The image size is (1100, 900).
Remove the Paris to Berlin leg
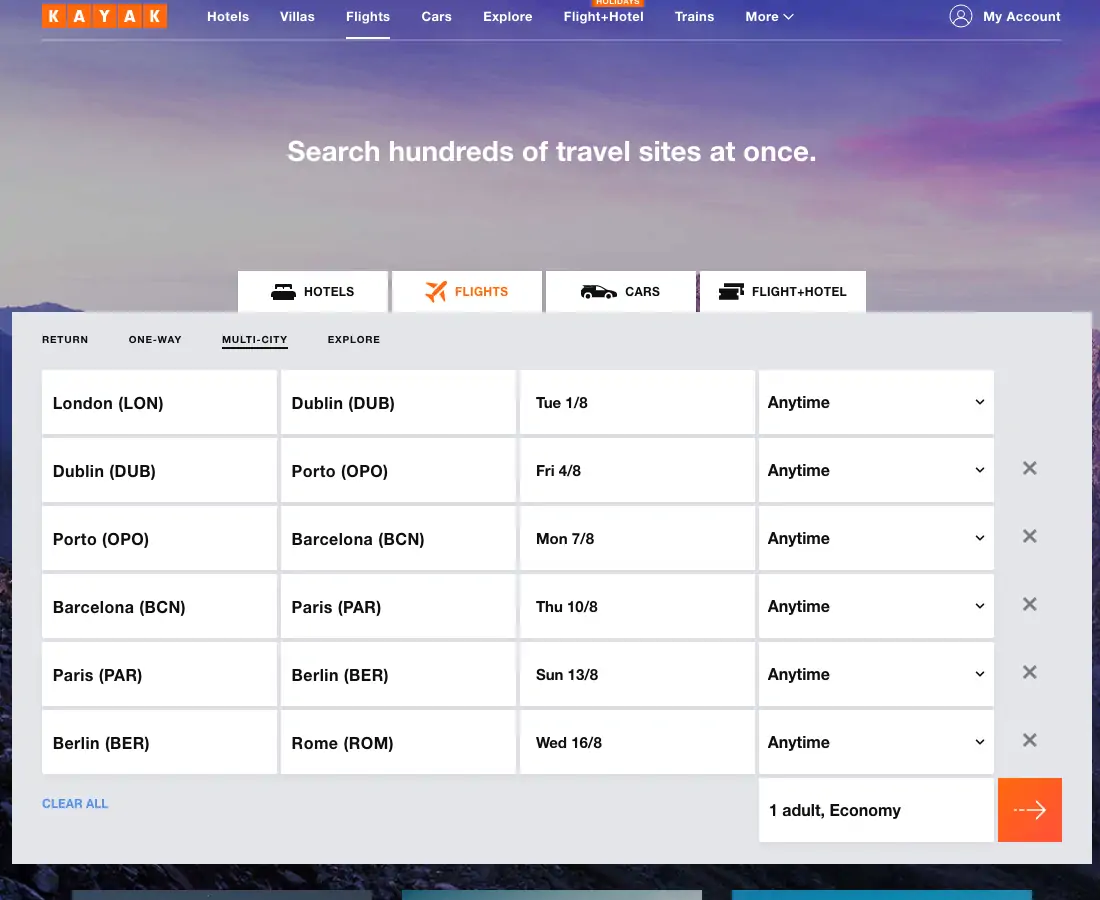1029,673
